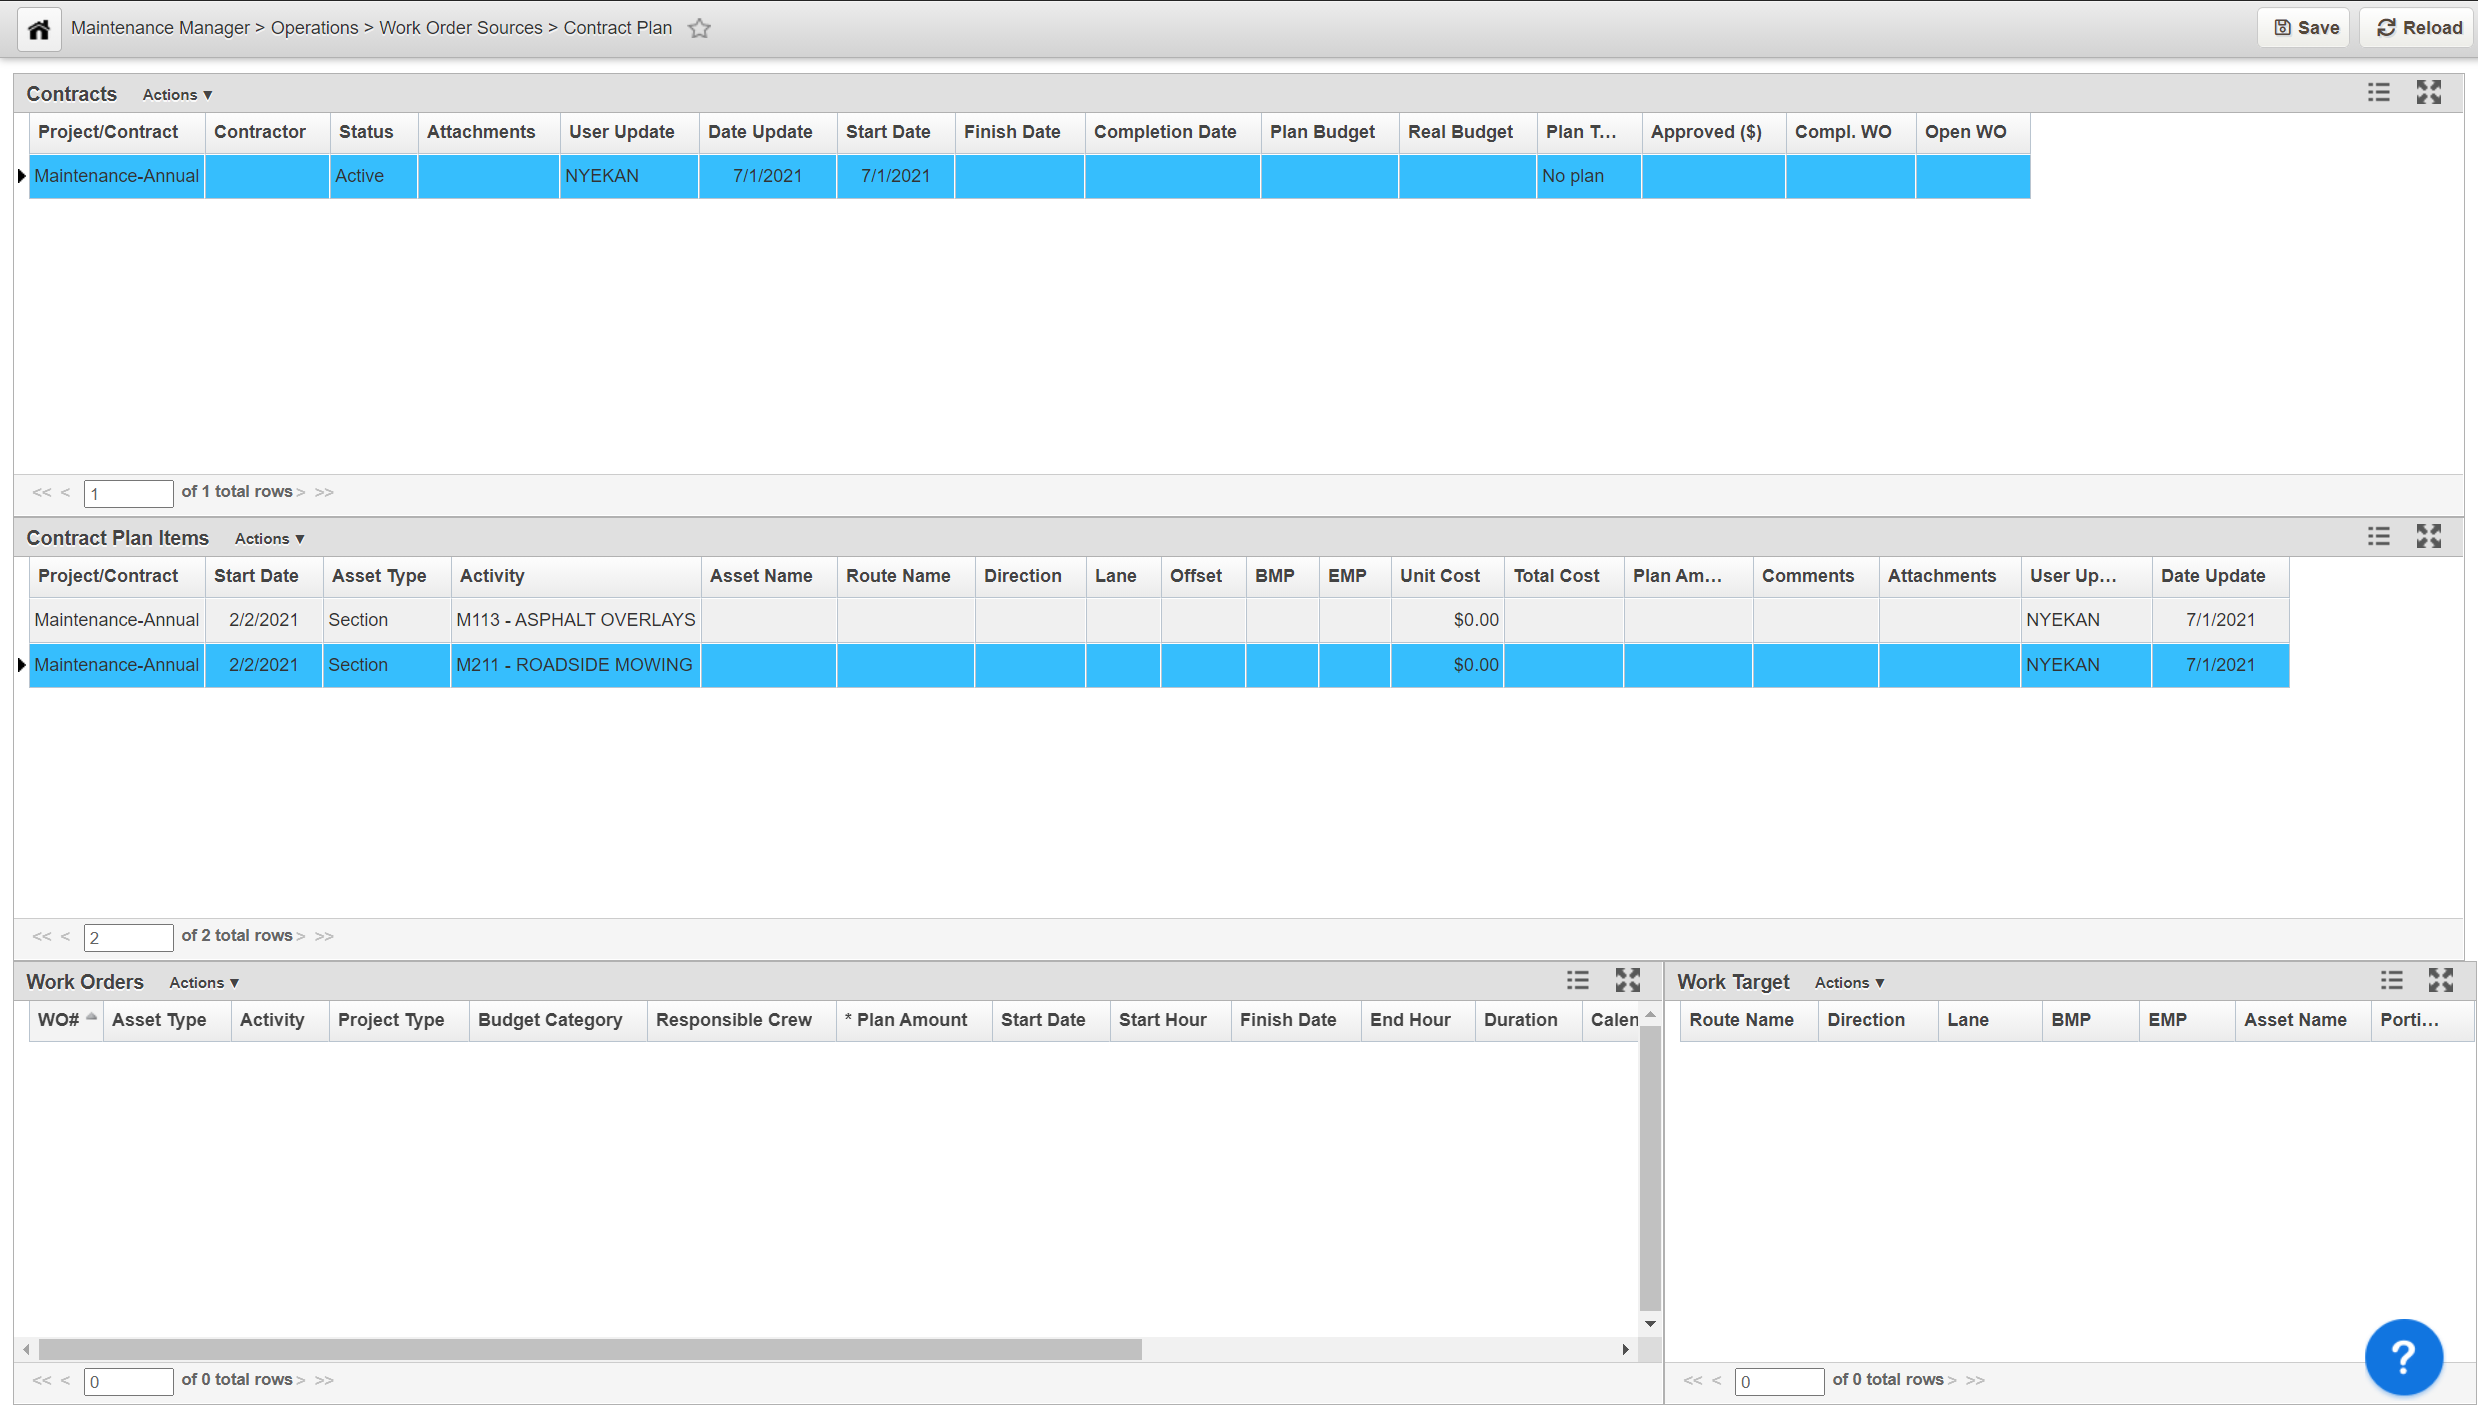Screen dimensions: 2478x1405
Task: Select the M113 - ASPHALT OVERLAYS row
Action: 575,620
